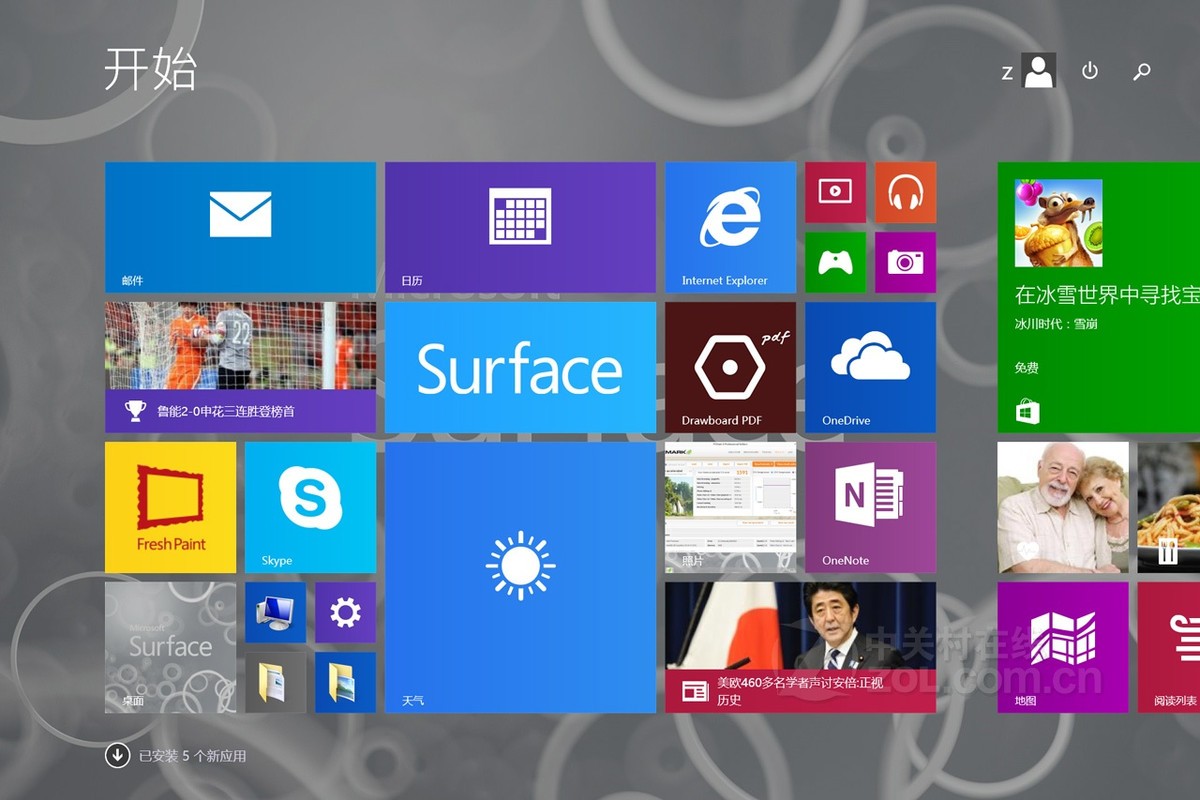Start Skype
The height and width of the screenshot is (800, 1200).
[x=310, y=507]
